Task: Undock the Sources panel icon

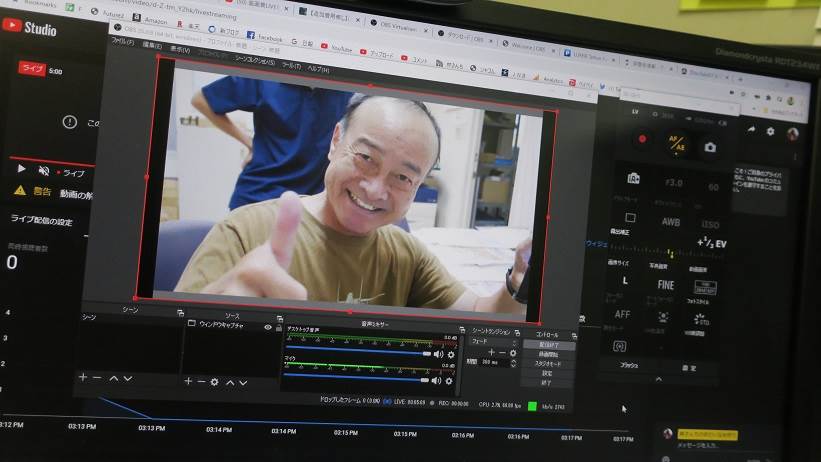Action: coord(280,318)
